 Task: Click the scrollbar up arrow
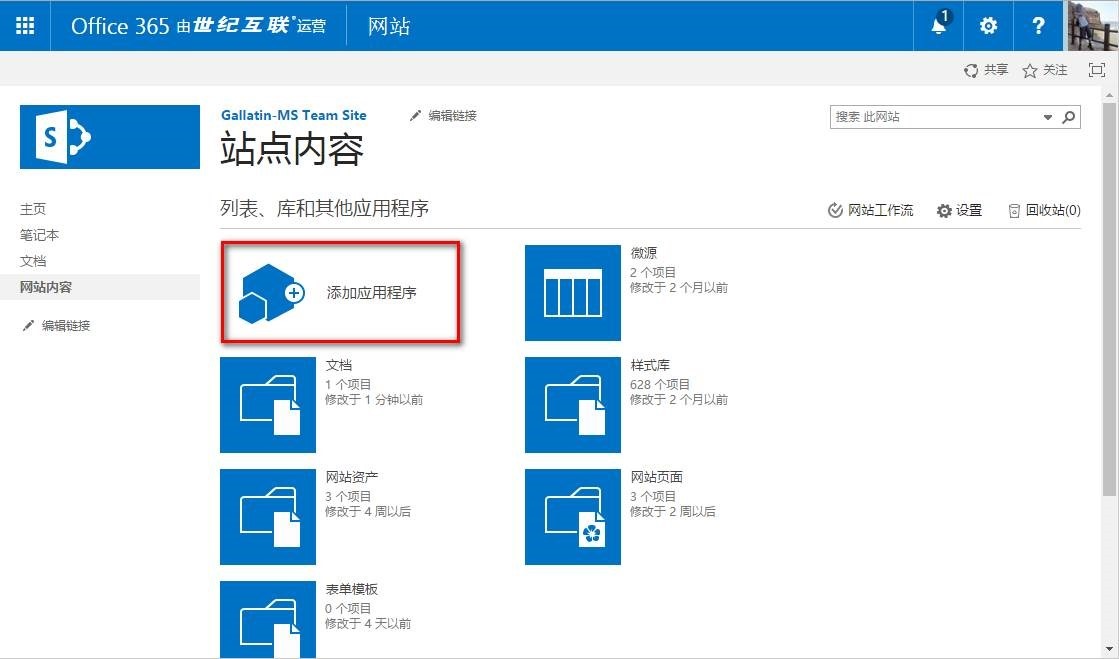(1109, 95)
